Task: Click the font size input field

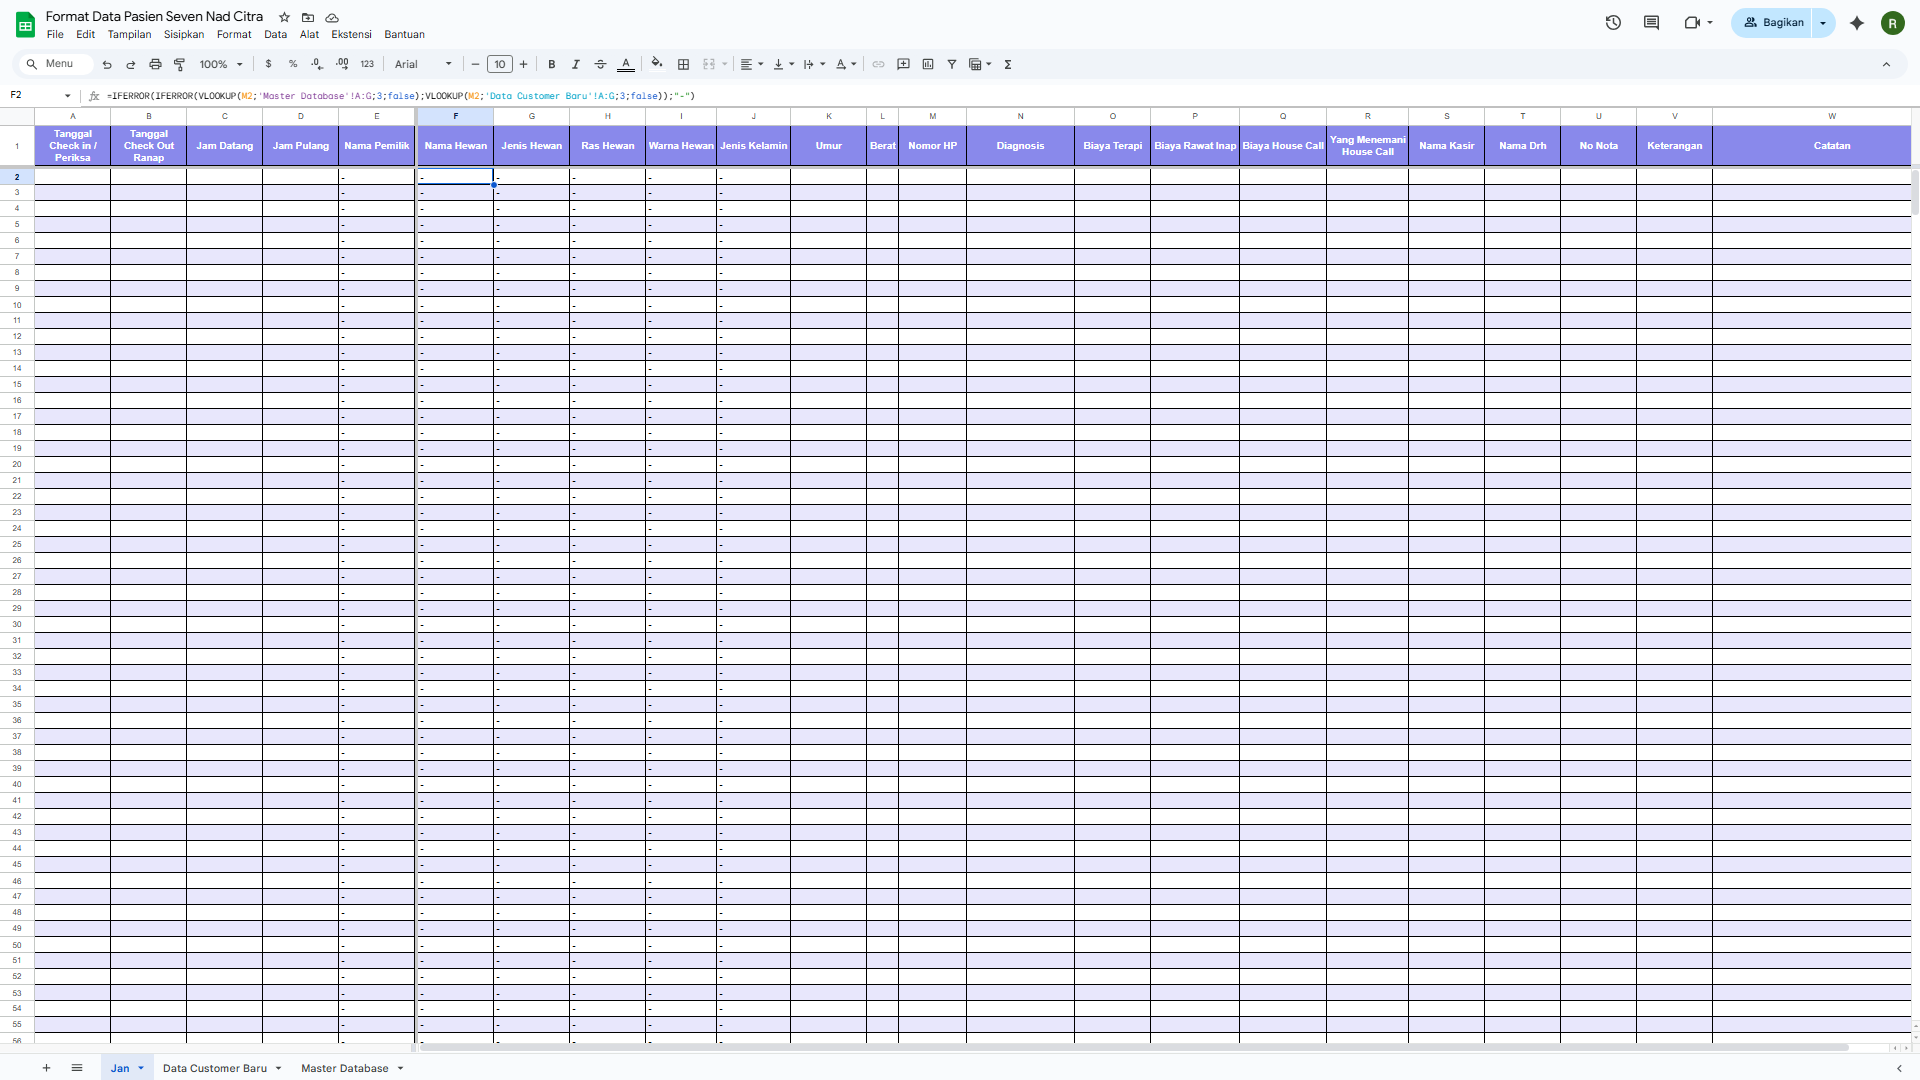Action: tap(500, 64)
